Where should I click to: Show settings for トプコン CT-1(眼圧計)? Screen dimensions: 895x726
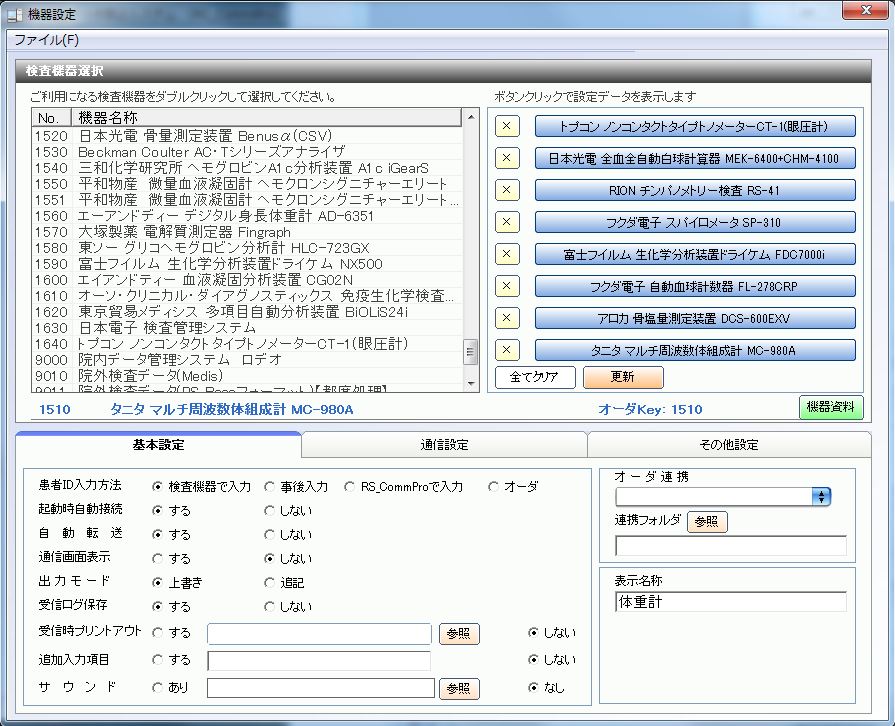pos(695,126)
